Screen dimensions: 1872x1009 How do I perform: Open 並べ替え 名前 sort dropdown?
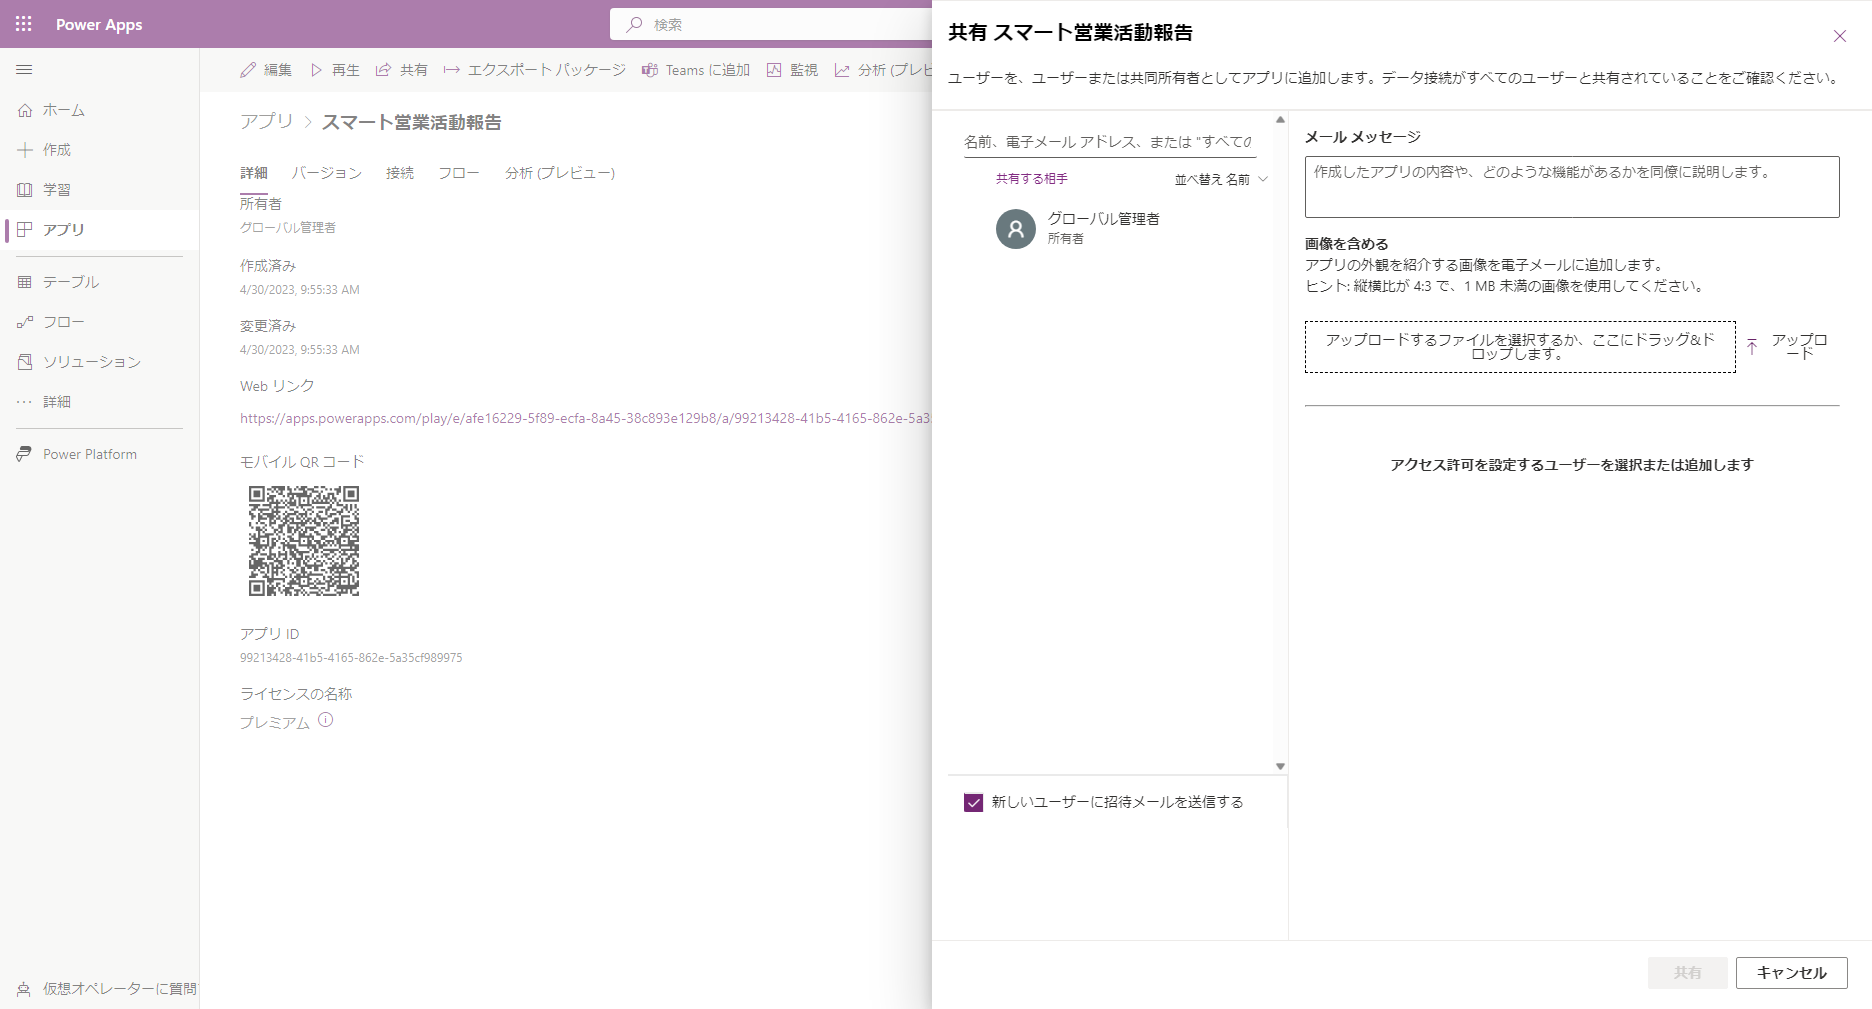click(1221, 179)
